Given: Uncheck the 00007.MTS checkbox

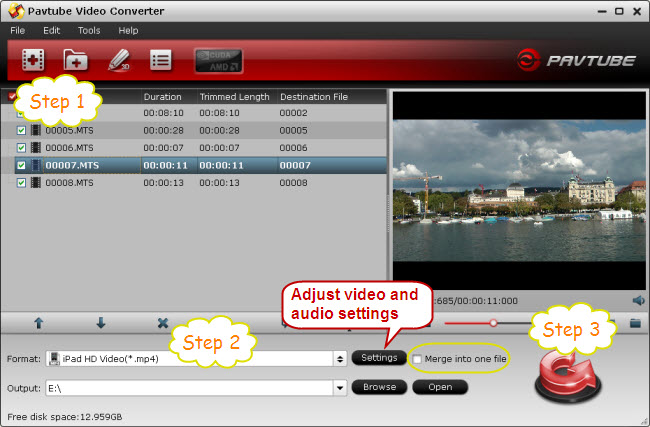Looking at the screenshot, I should 21,165.
